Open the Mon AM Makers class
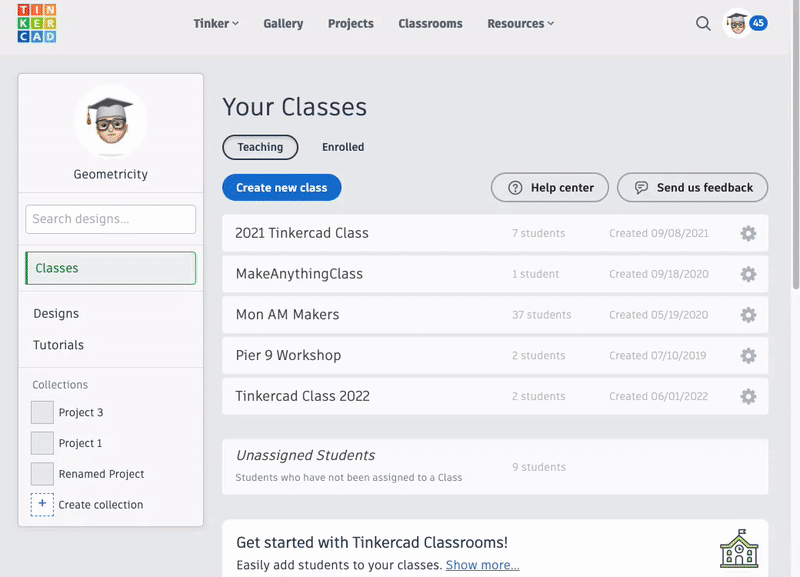 tap(495, 315)
